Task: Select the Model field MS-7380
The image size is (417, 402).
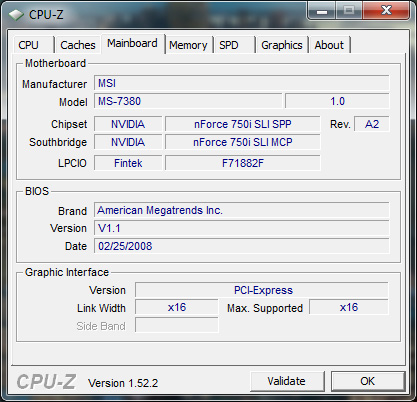Action: (x=188, y=101)
